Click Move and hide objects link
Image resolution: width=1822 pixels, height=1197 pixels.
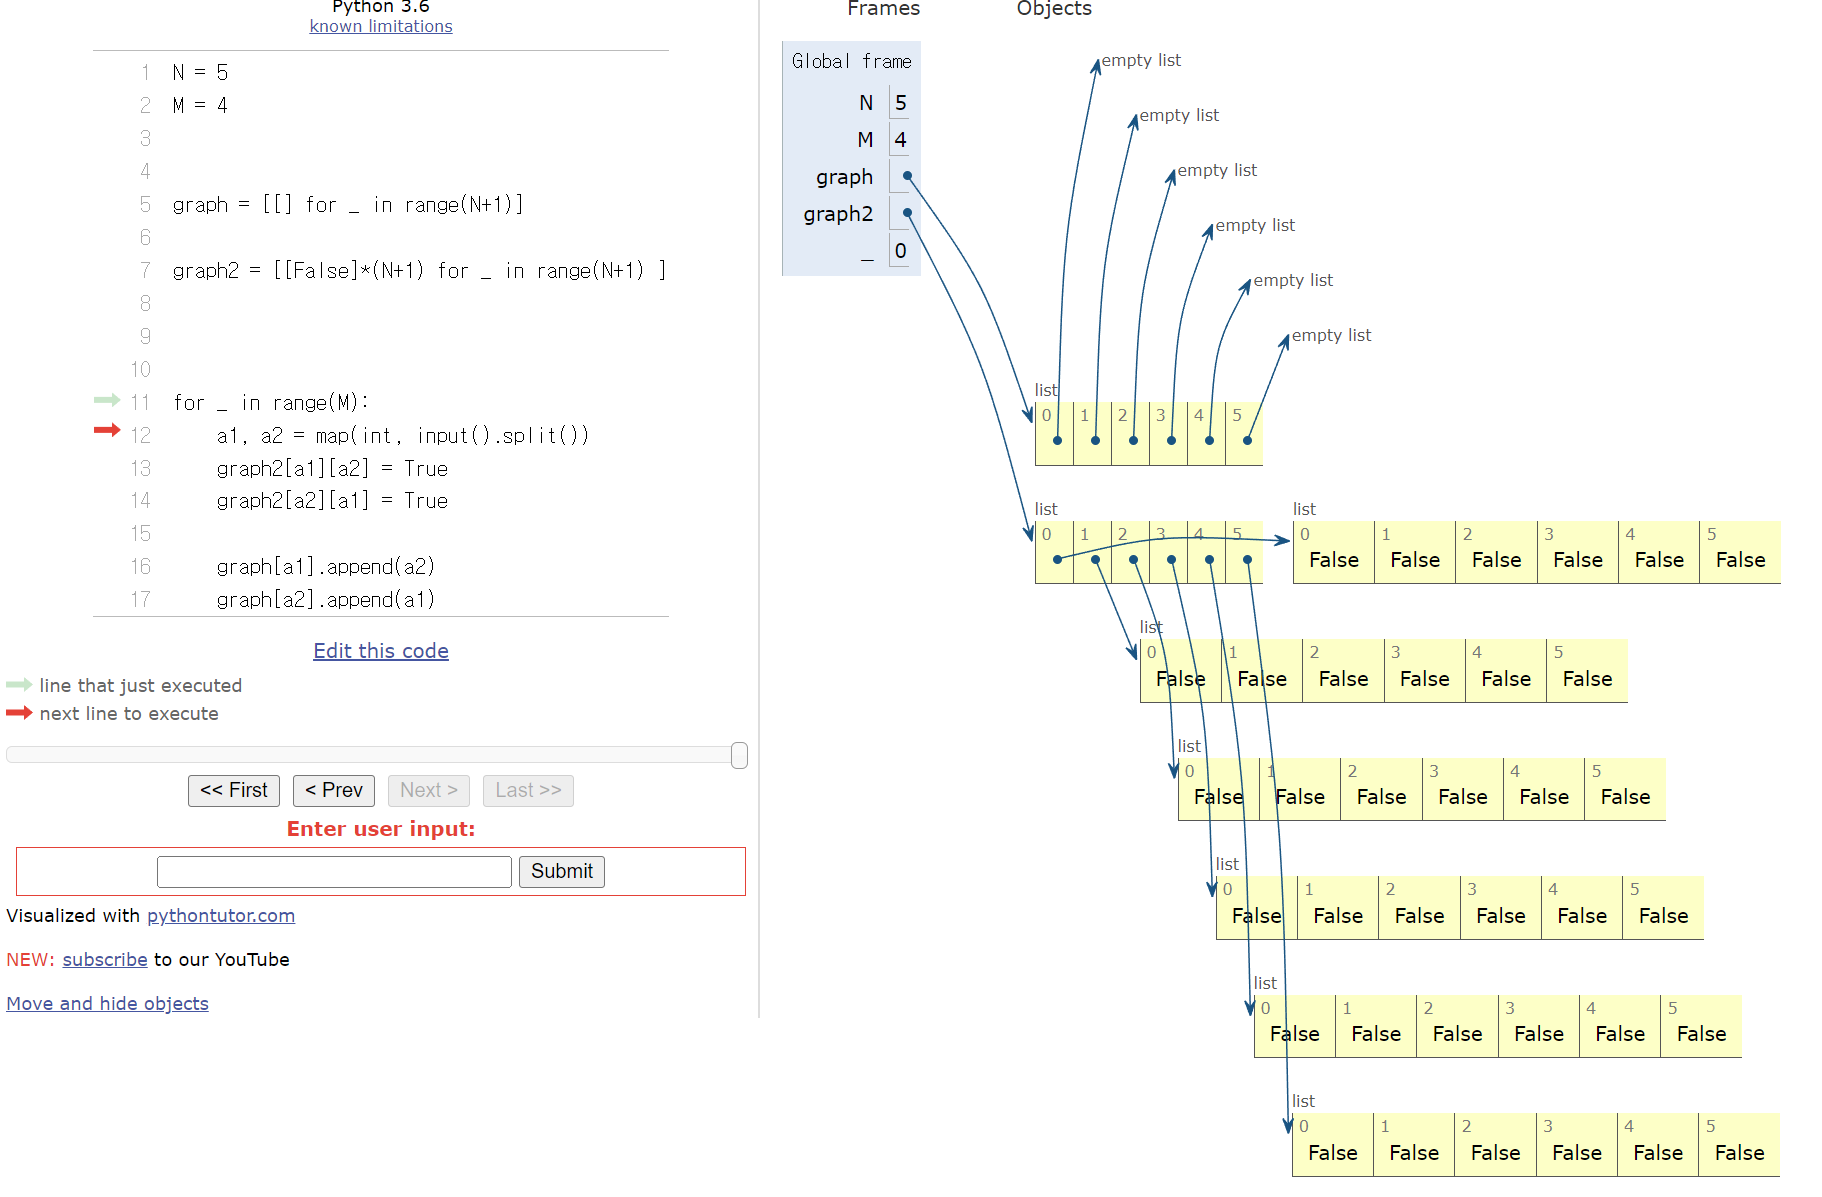coord(108,1004)
